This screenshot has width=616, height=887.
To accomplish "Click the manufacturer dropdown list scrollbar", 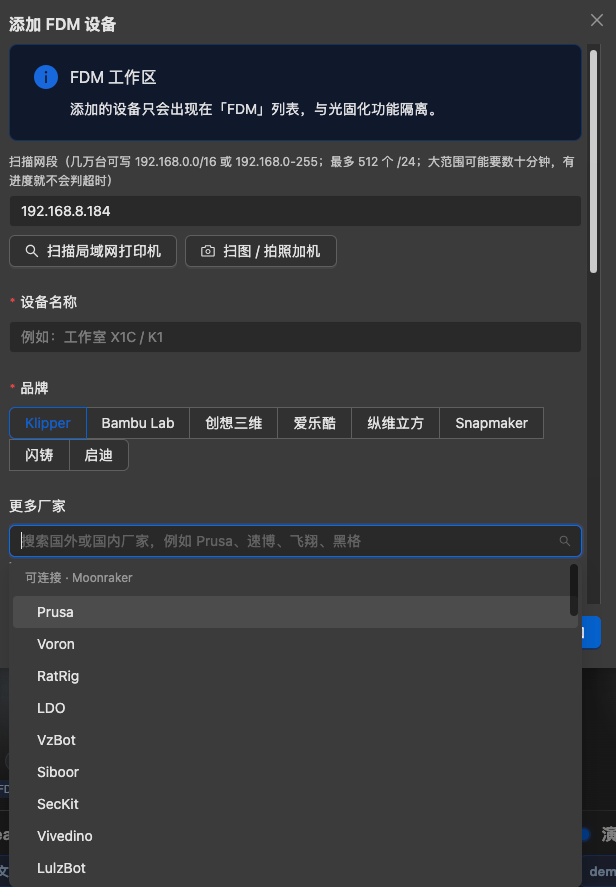I will 574,590.
